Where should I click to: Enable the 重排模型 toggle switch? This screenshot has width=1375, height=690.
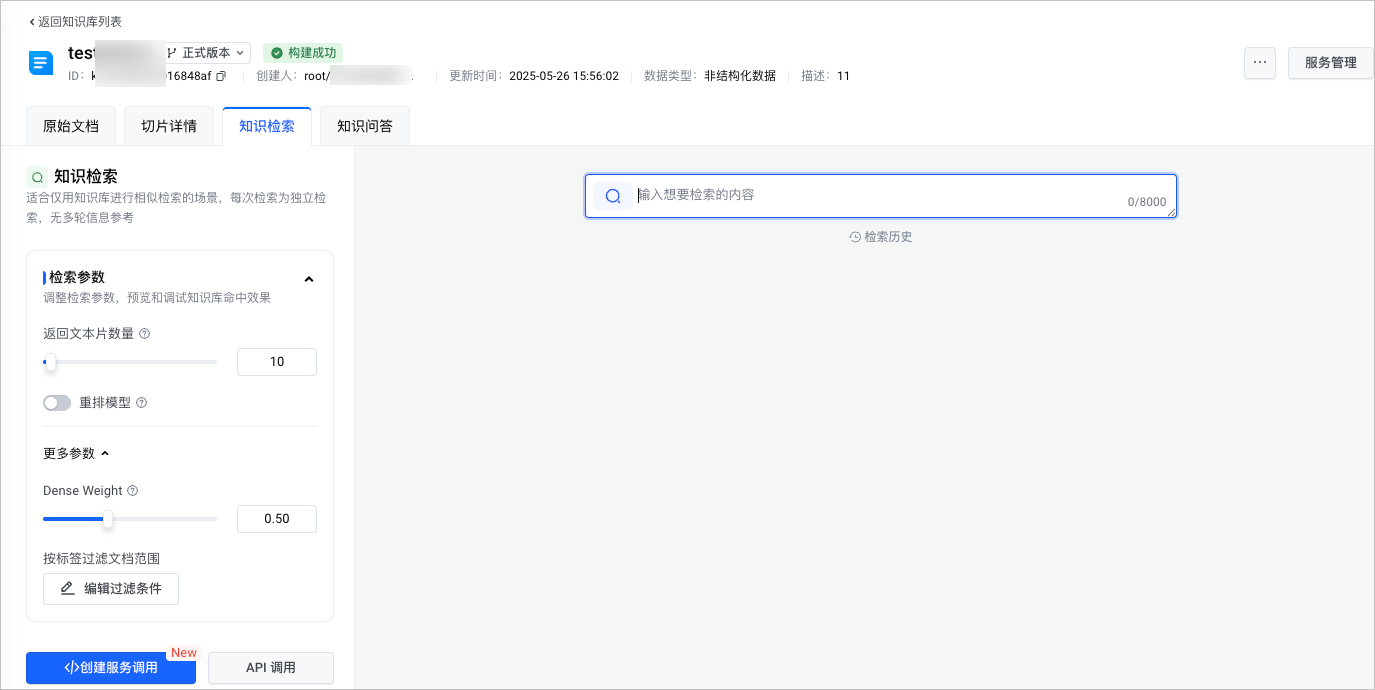point(57,403)
